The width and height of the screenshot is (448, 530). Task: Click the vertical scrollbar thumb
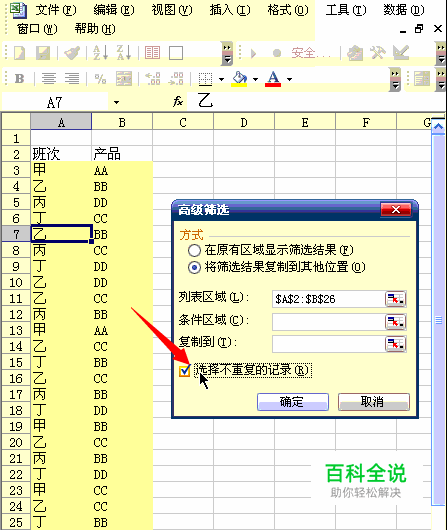439,319
